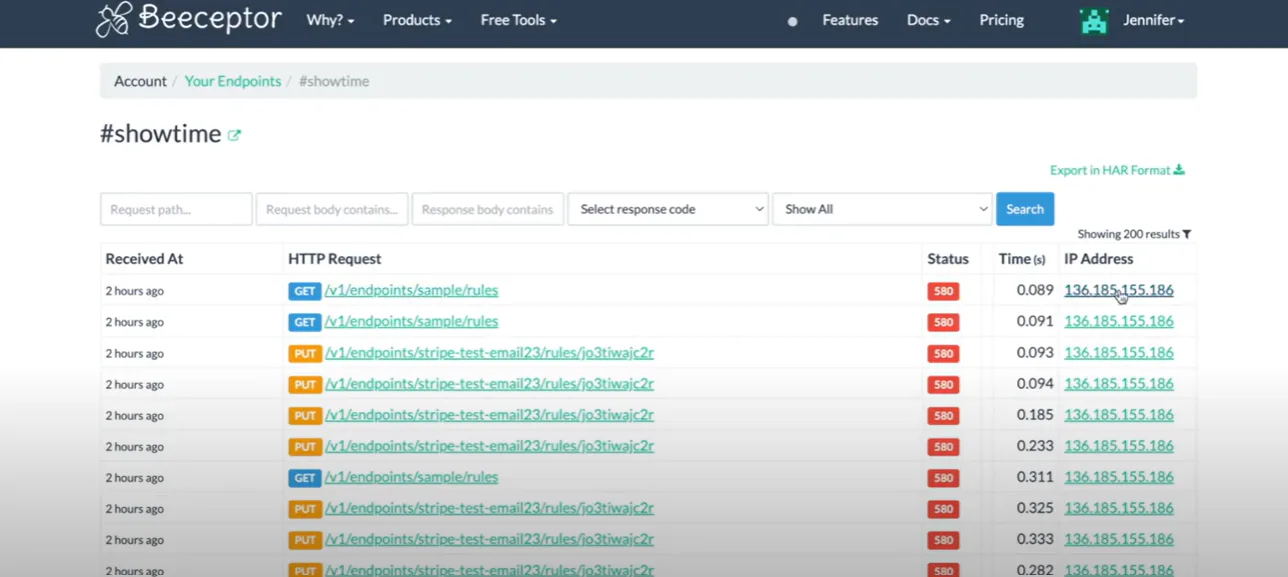The height and width of the screenshot is (577, 1288).
Task: Open the Show All filter dropdown
Action: (882, 209)
